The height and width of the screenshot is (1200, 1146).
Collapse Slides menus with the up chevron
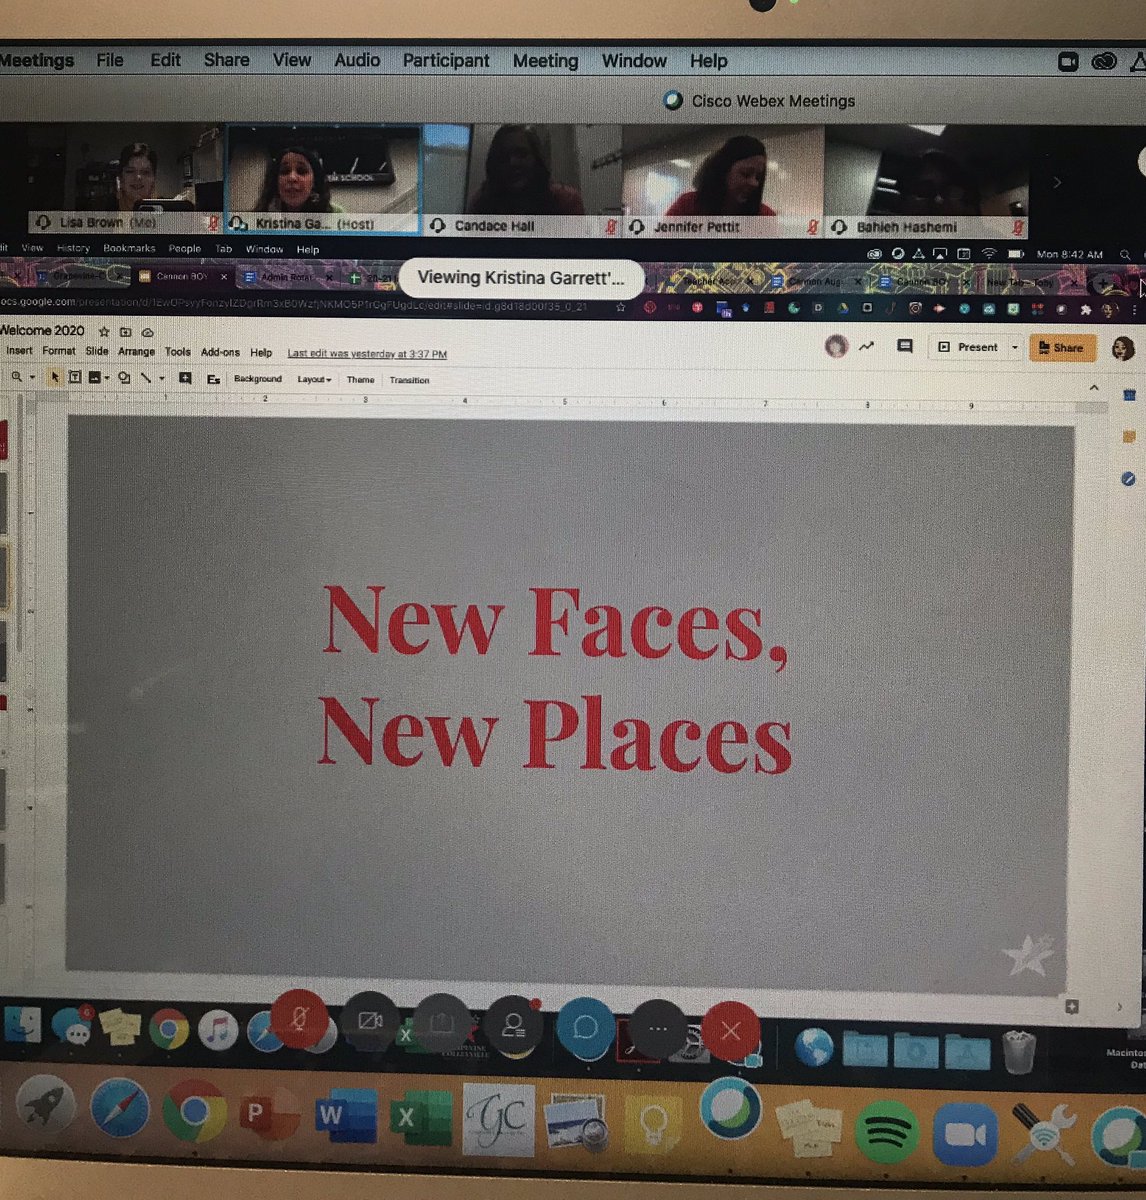[1094, 388]
